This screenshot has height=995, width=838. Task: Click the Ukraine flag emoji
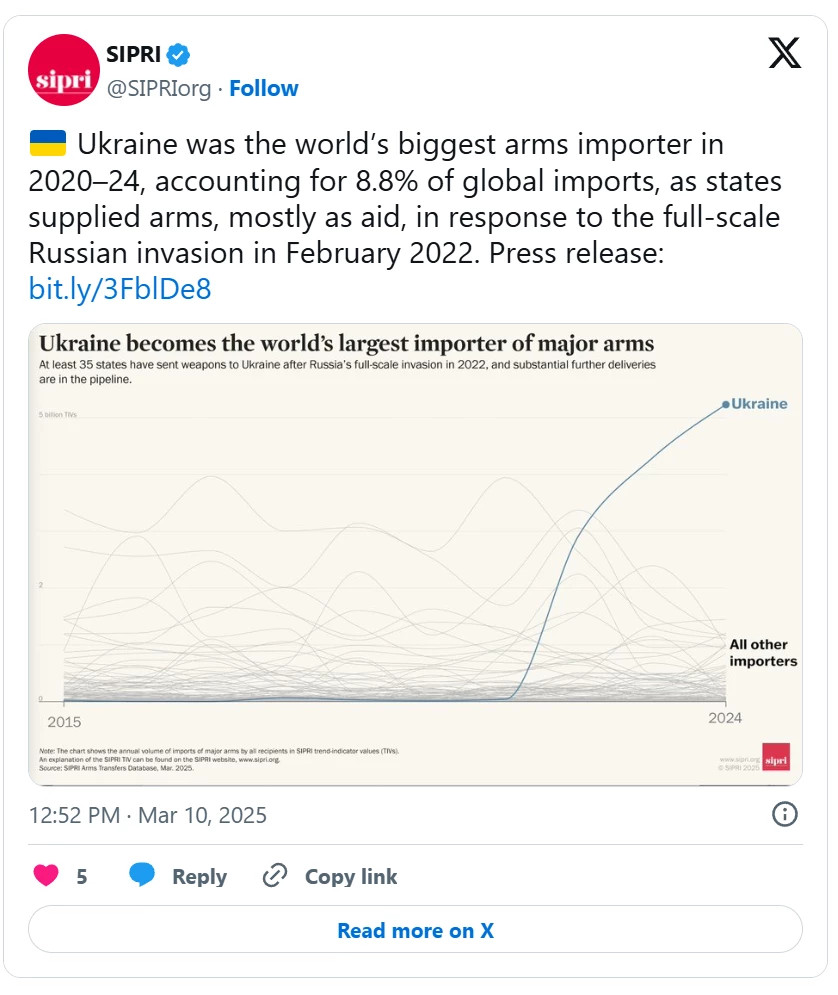[x=48, y=143]
